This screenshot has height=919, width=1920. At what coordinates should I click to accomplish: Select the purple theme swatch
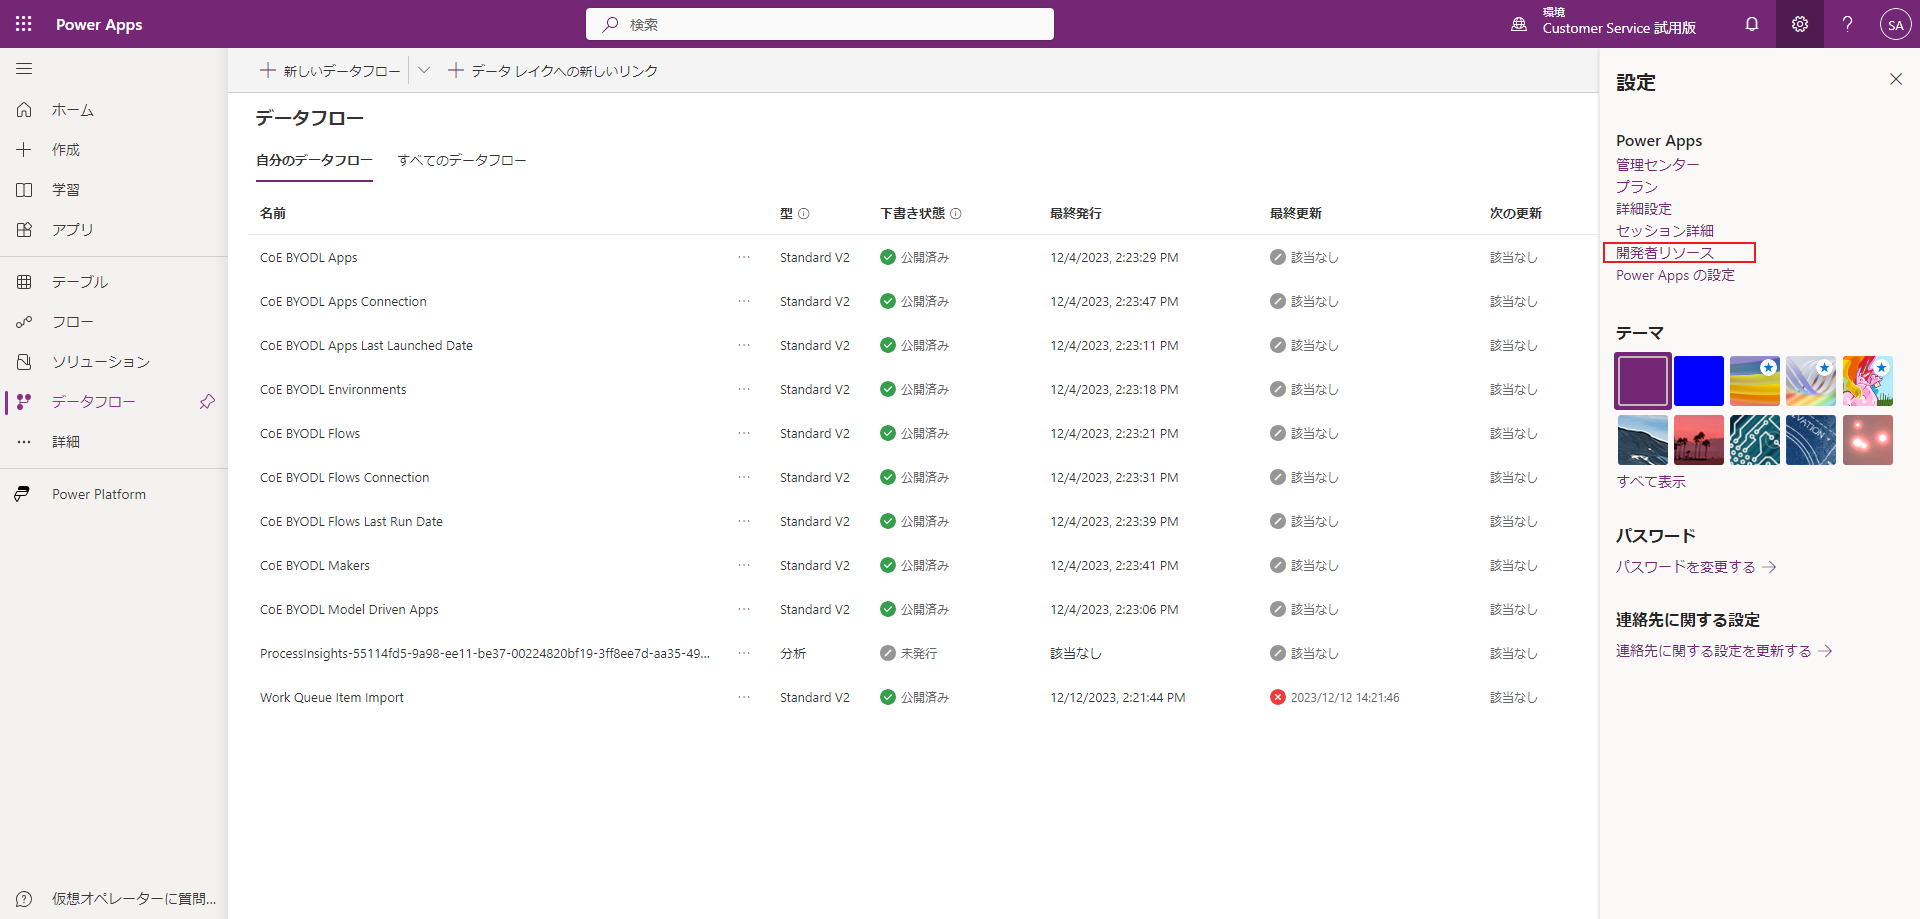coord(1642,381)
